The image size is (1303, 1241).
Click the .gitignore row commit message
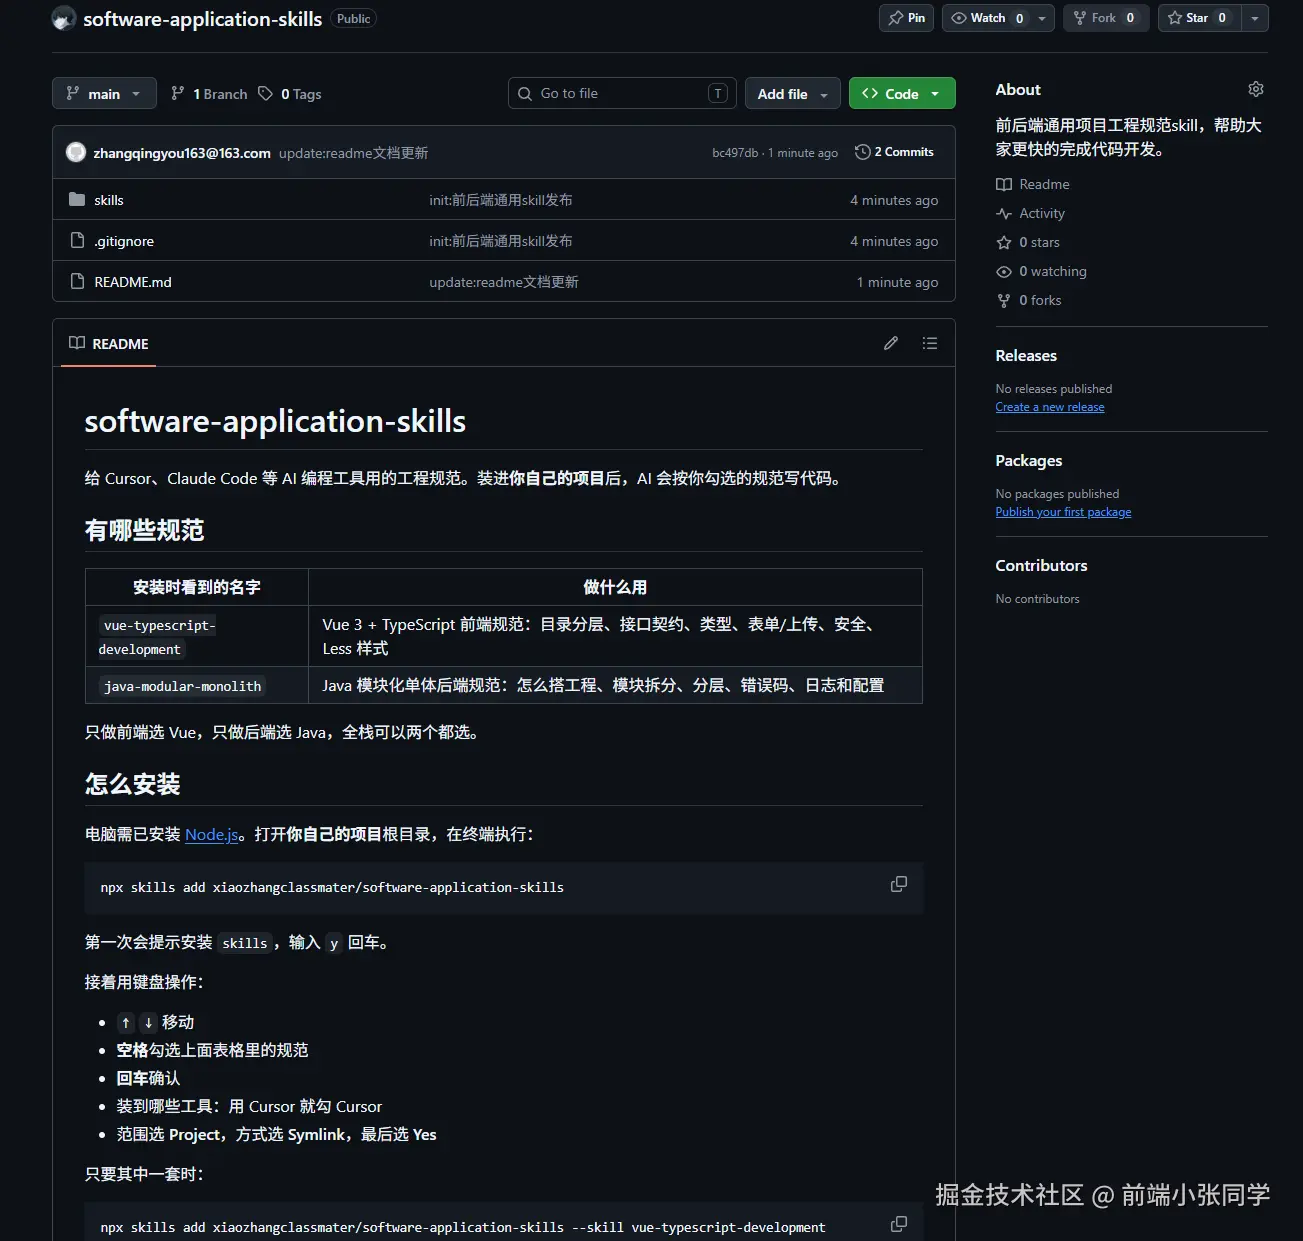coord(501,241)
